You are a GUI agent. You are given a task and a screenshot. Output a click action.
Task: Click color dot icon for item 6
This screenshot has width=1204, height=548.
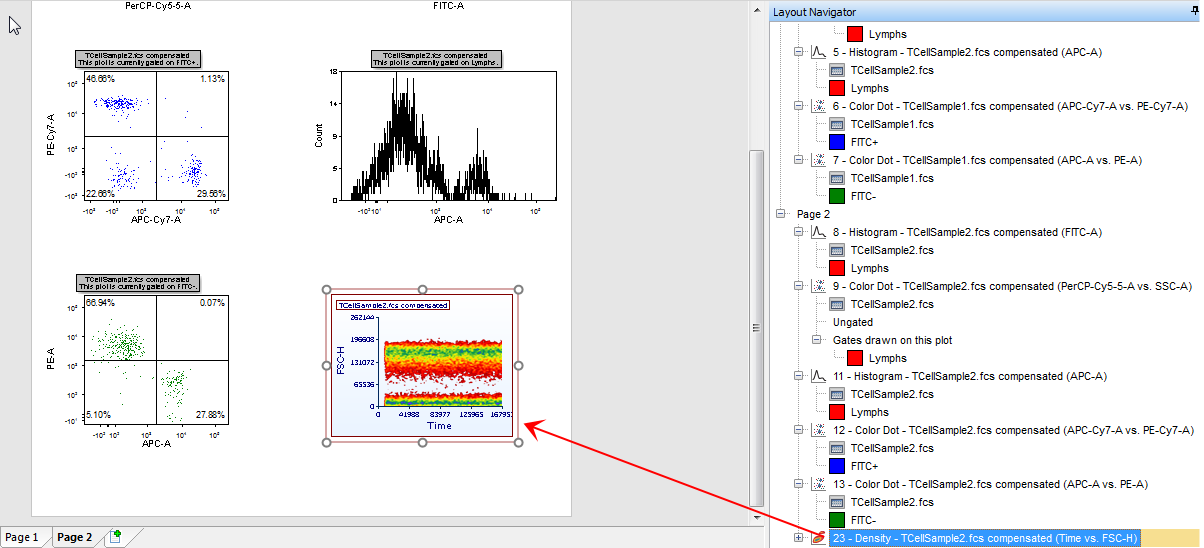pyautogui.click(x=817, y=106)
